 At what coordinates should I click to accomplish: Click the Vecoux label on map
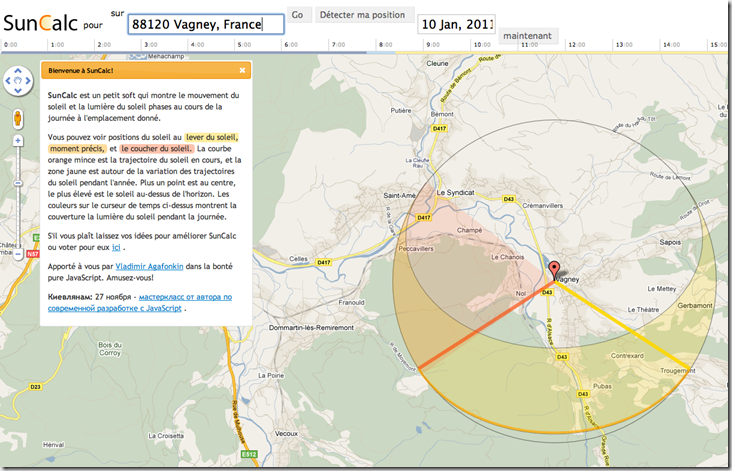286,433
